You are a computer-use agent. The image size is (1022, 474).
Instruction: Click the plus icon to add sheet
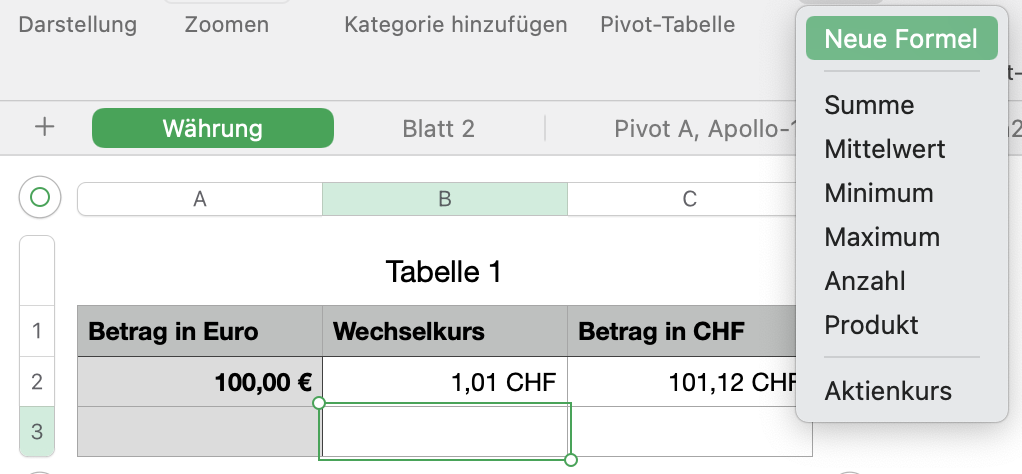coord(44,128)
